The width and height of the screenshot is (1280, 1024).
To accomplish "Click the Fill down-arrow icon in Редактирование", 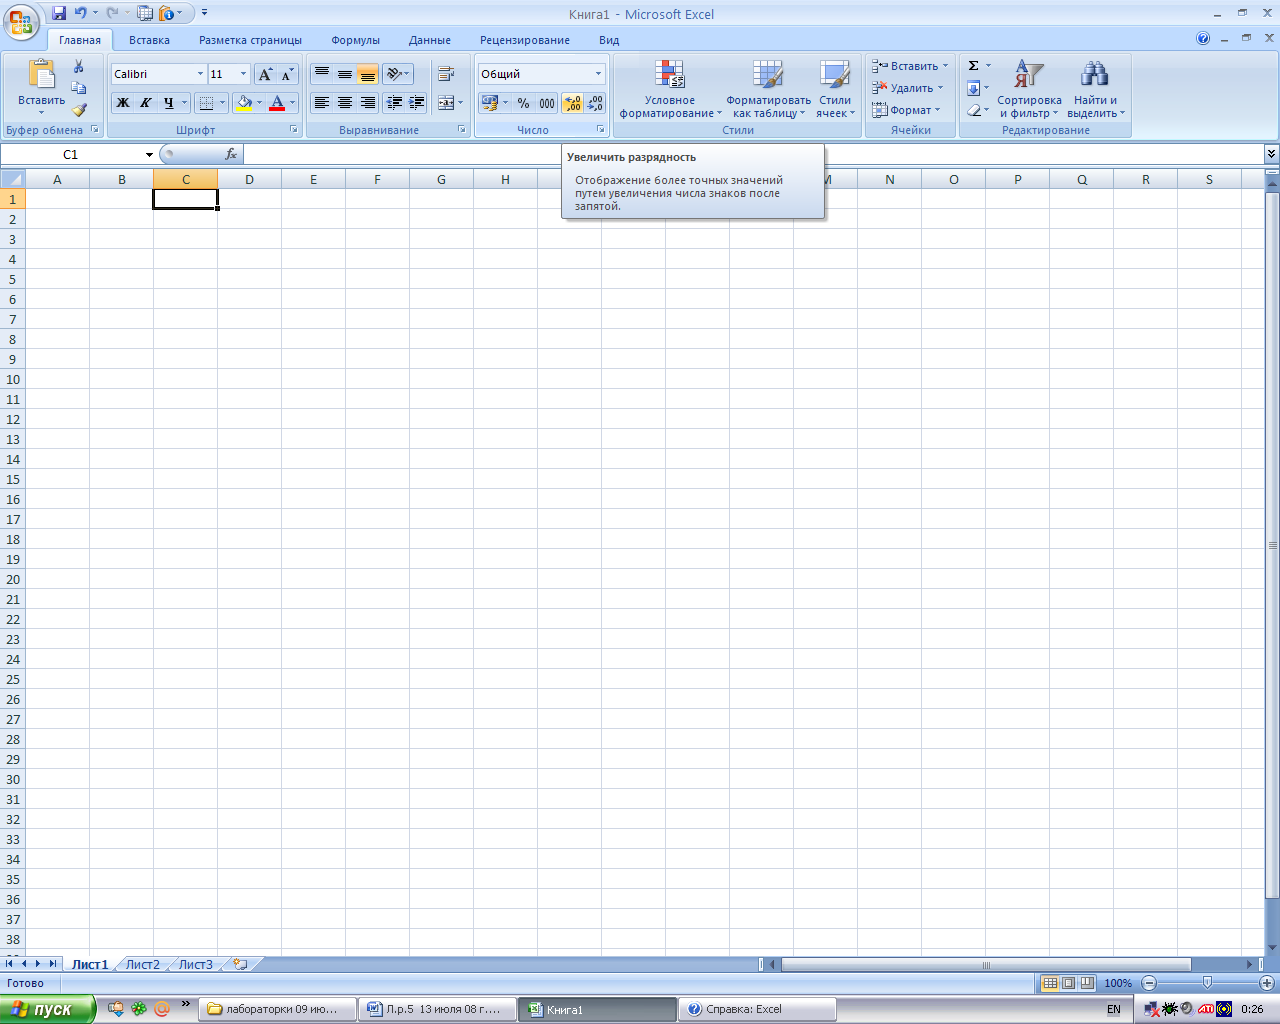I will click(973, 88).
